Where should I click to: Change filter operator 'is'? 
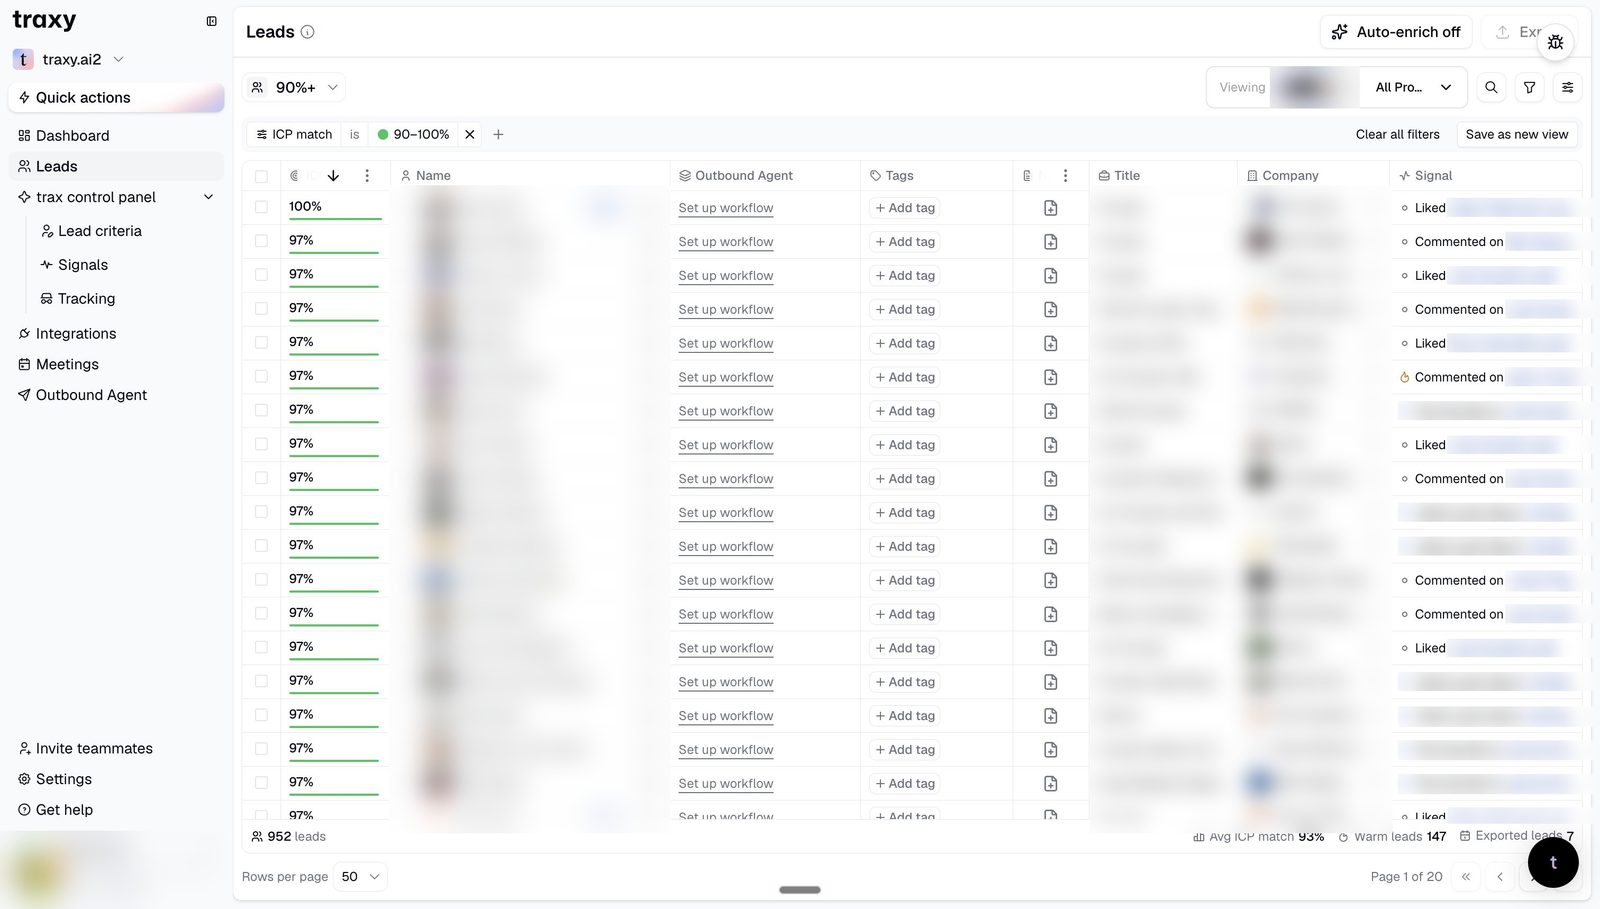[354, 134]
